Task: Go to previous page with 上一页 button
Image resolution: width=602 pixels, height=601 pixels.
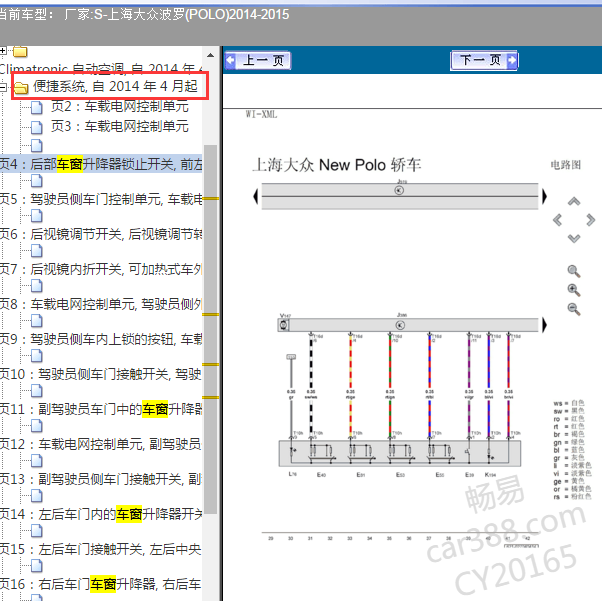Action: click(x=258, y=60)
